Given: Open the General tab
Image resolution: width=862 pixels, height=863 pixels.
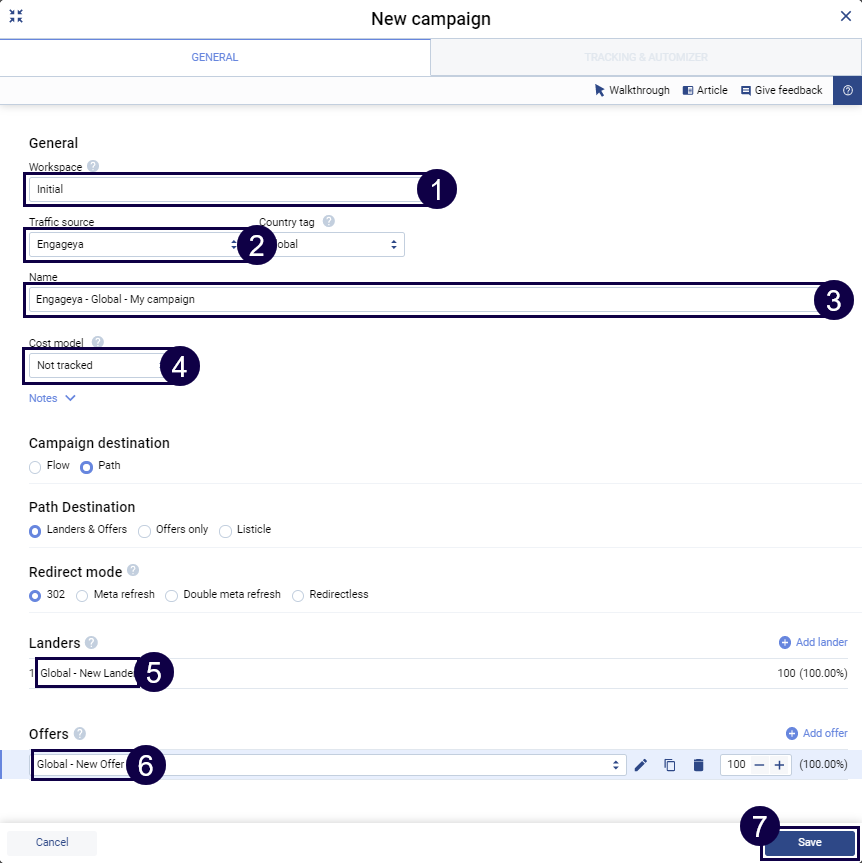Looking at the screenshot, I should click(215, 58).
